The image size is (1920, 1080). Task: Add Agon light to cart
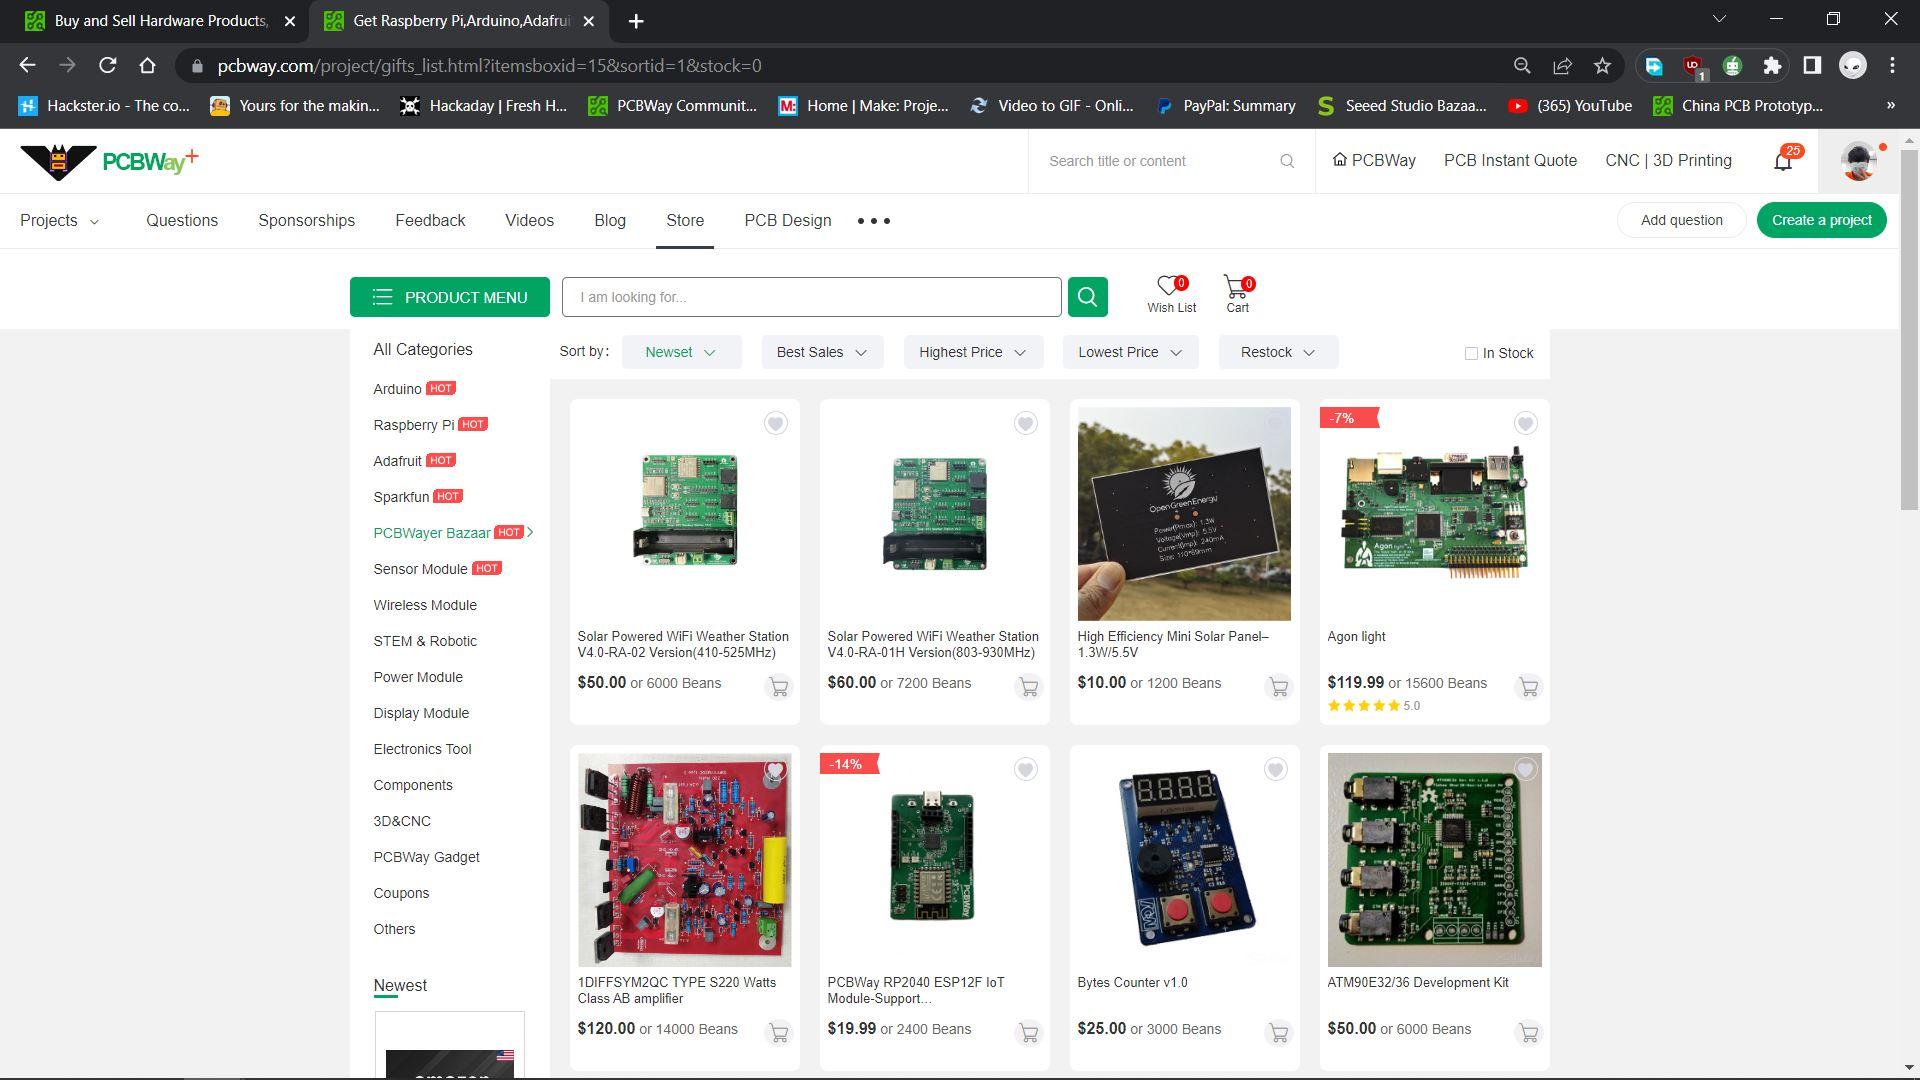(1528, 687)
